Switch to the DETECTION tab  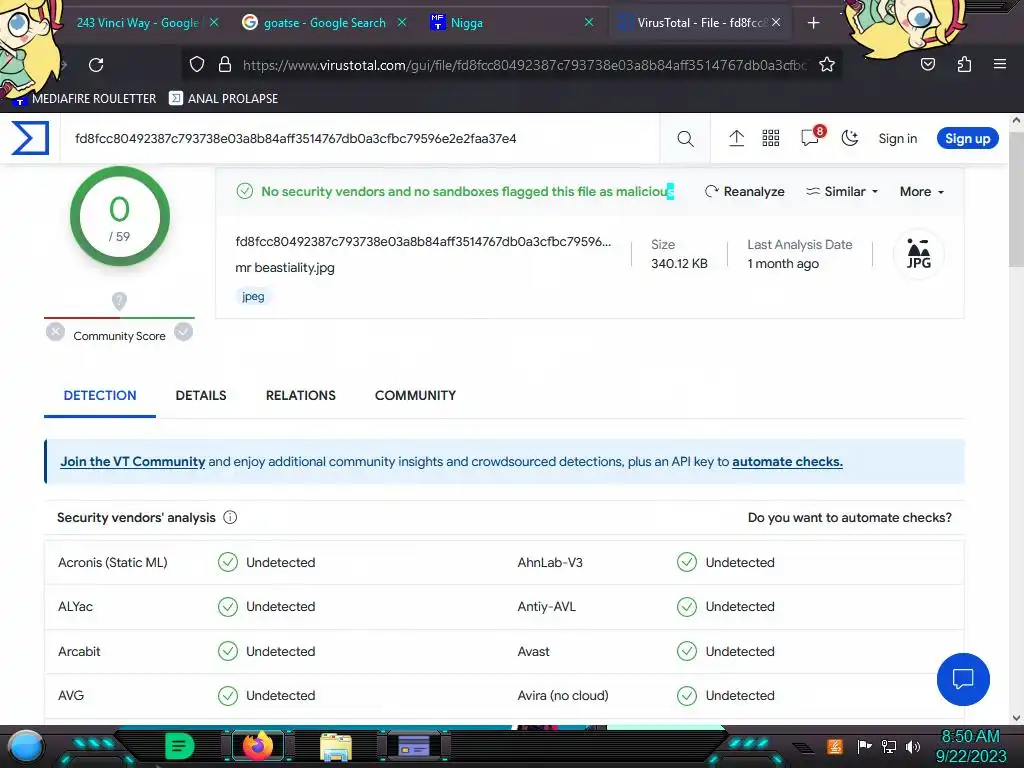click(x=100, y=395)
